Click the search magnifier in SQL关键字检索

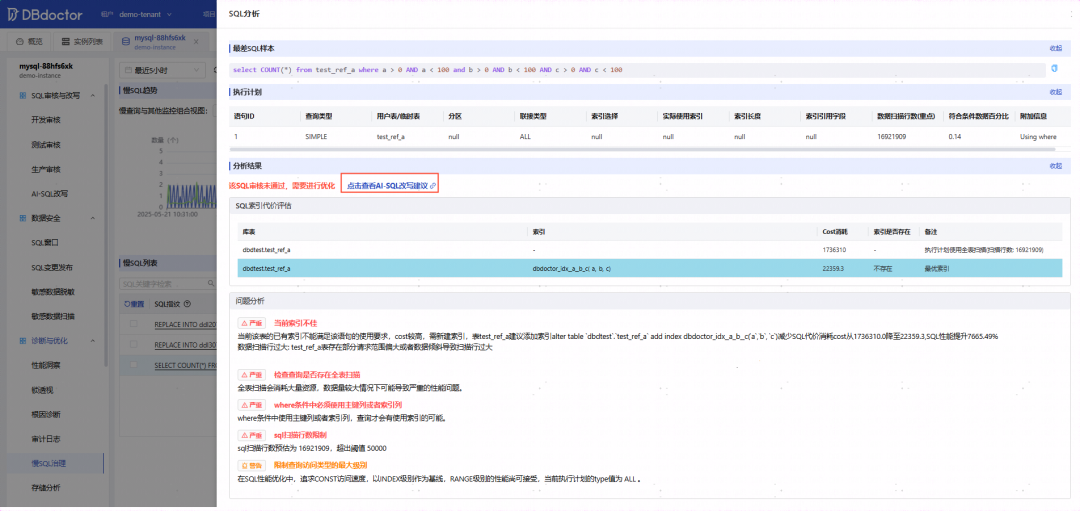211,283
